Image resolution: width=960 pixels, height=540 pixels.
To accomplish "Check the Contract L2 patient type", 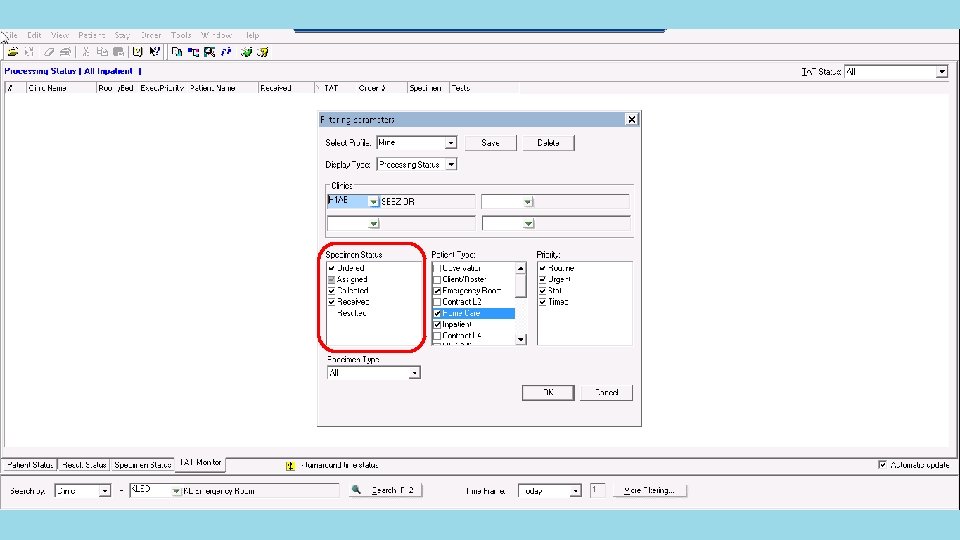I will coord(437,302).
